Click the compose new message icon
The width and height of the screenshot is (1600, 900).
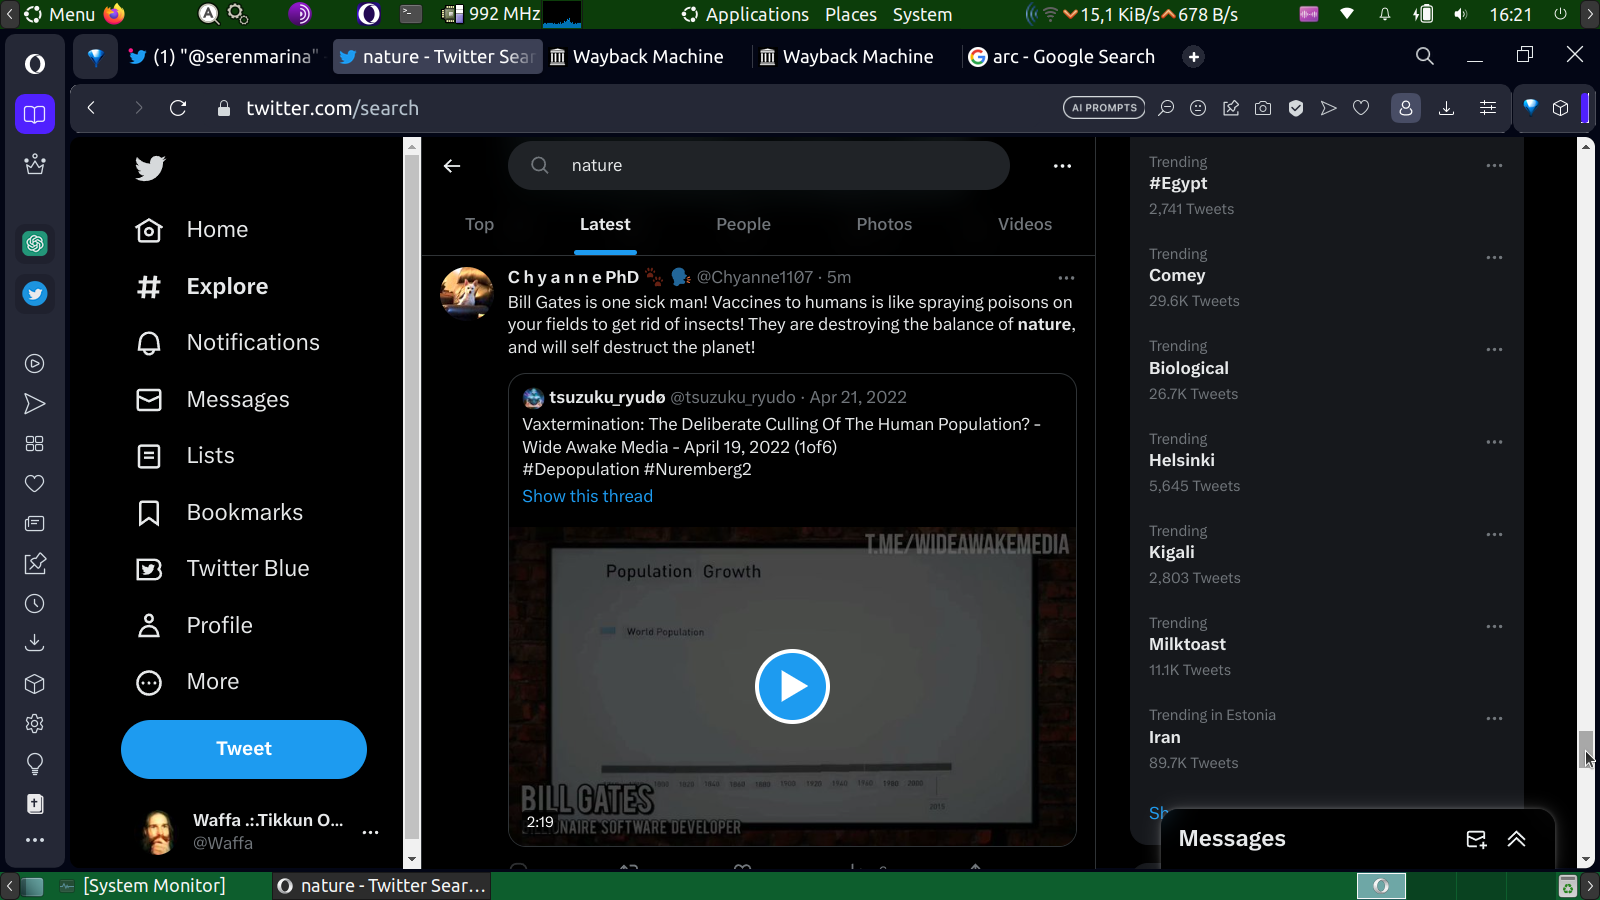point(1476,839)
